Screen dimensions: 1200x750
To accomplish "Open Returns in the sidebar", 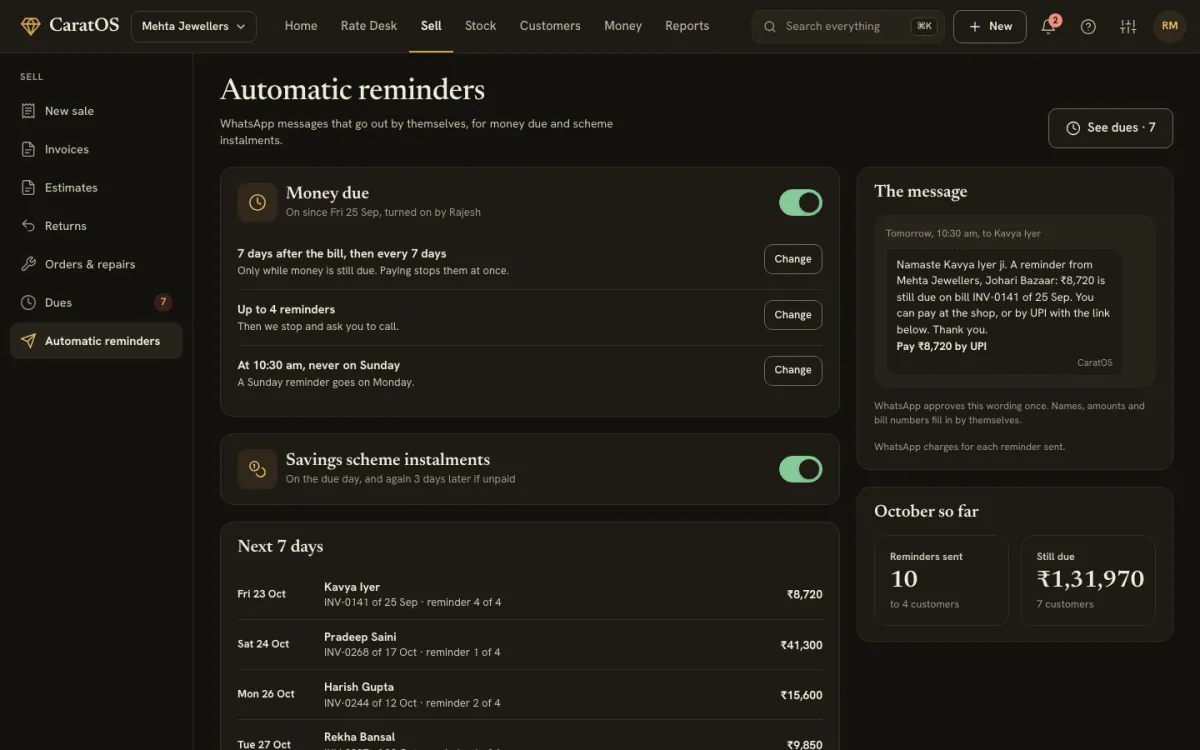I will (96, 226).
